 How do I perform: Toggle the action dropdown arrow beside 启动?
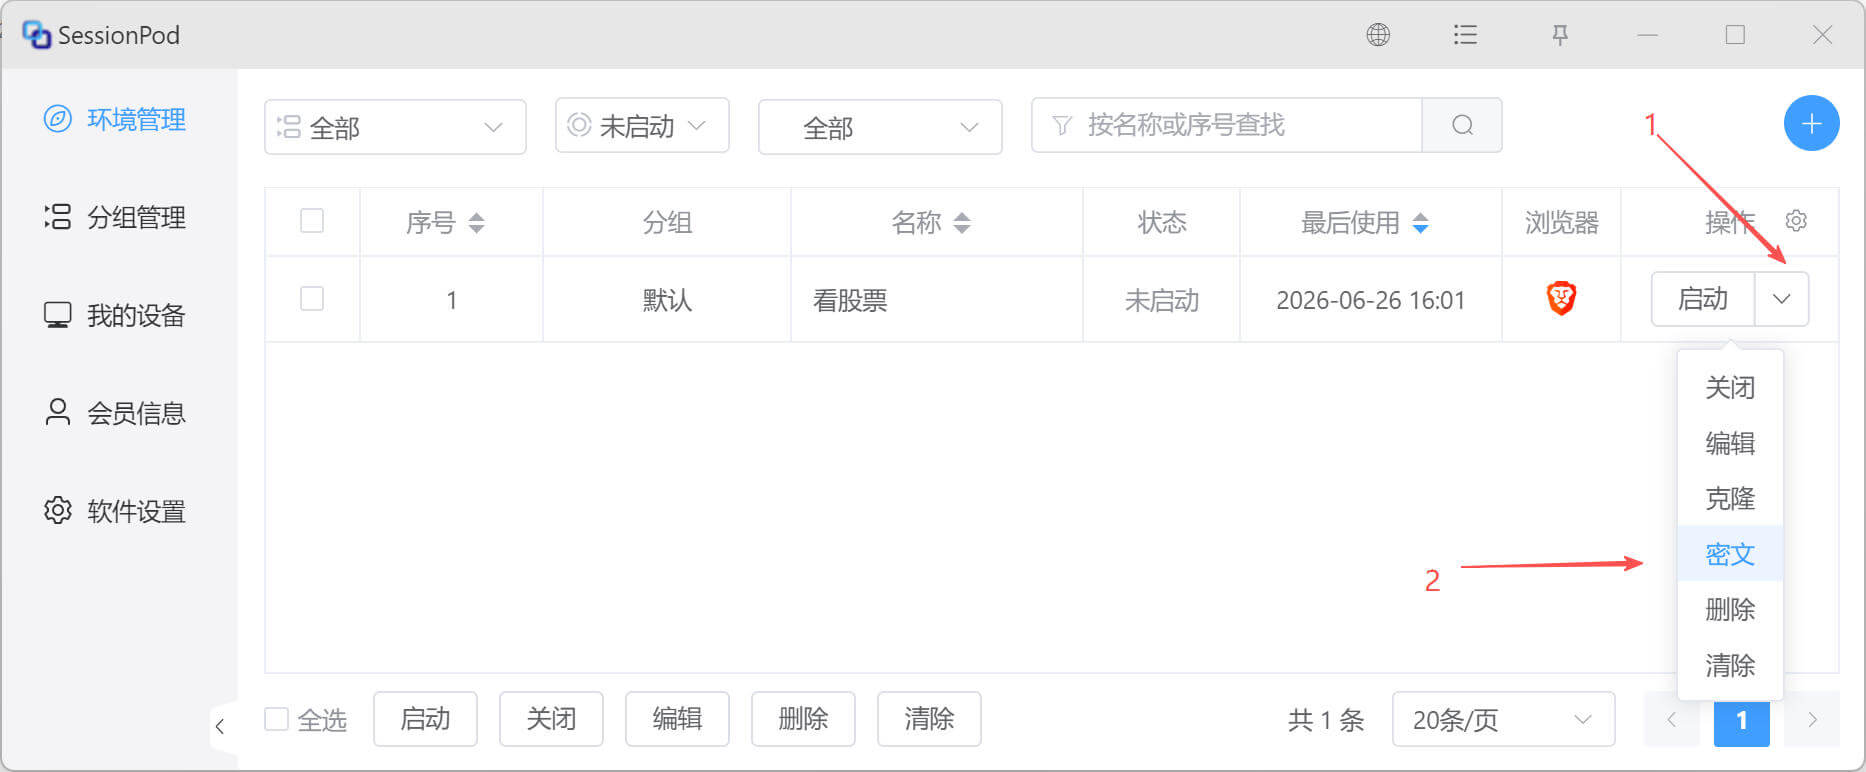click(x=1781, y=299)
